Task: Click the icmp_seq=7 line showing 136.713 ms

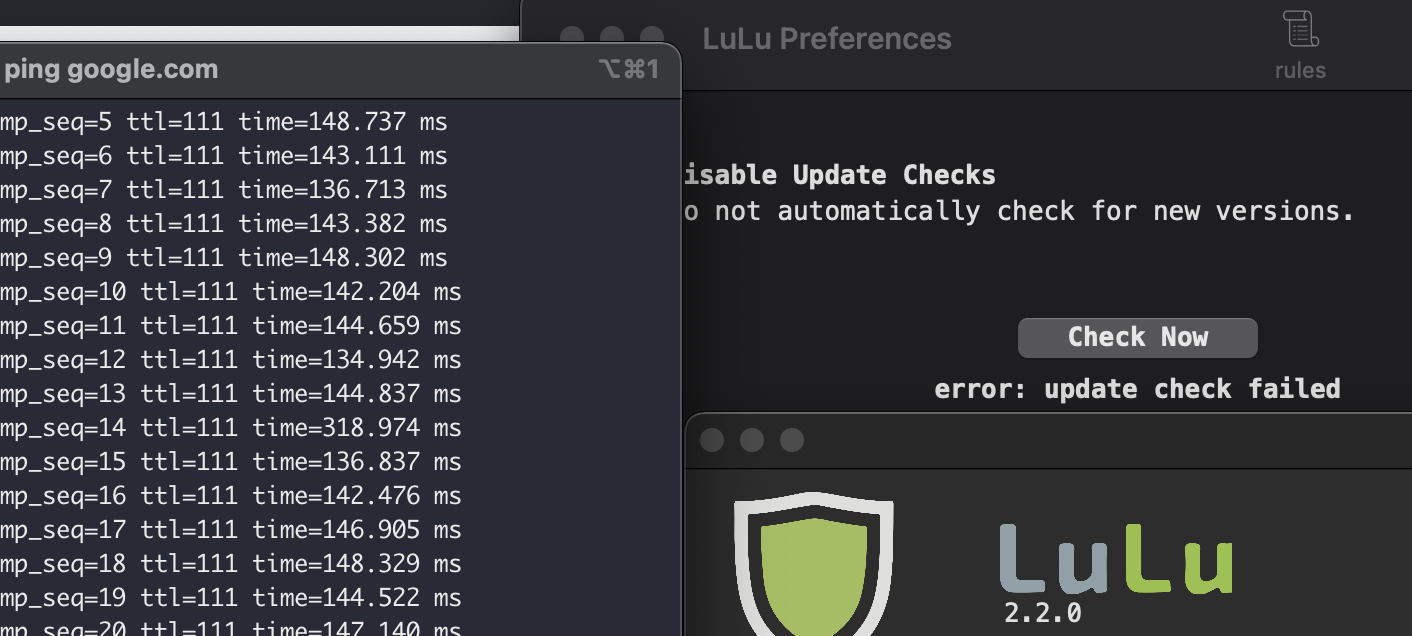Action: point(224,190)
